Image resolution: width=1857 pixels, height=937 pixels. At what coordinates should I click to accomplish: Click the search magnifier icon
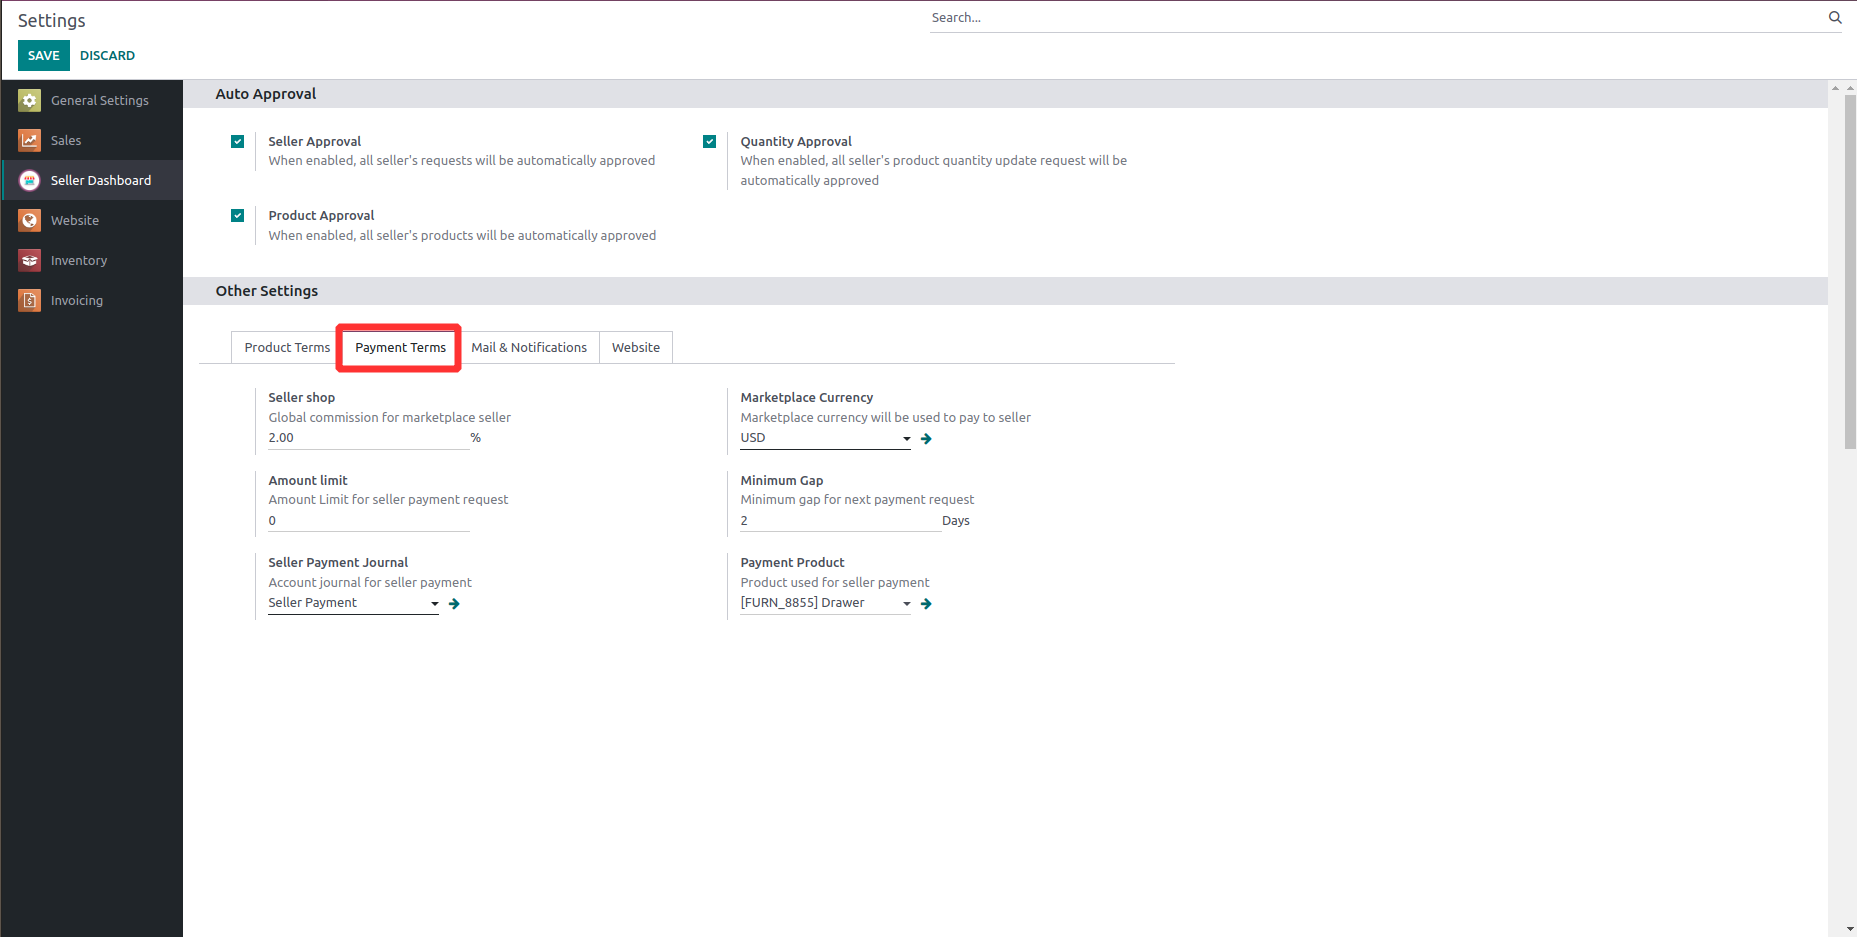pos(1835,17)
